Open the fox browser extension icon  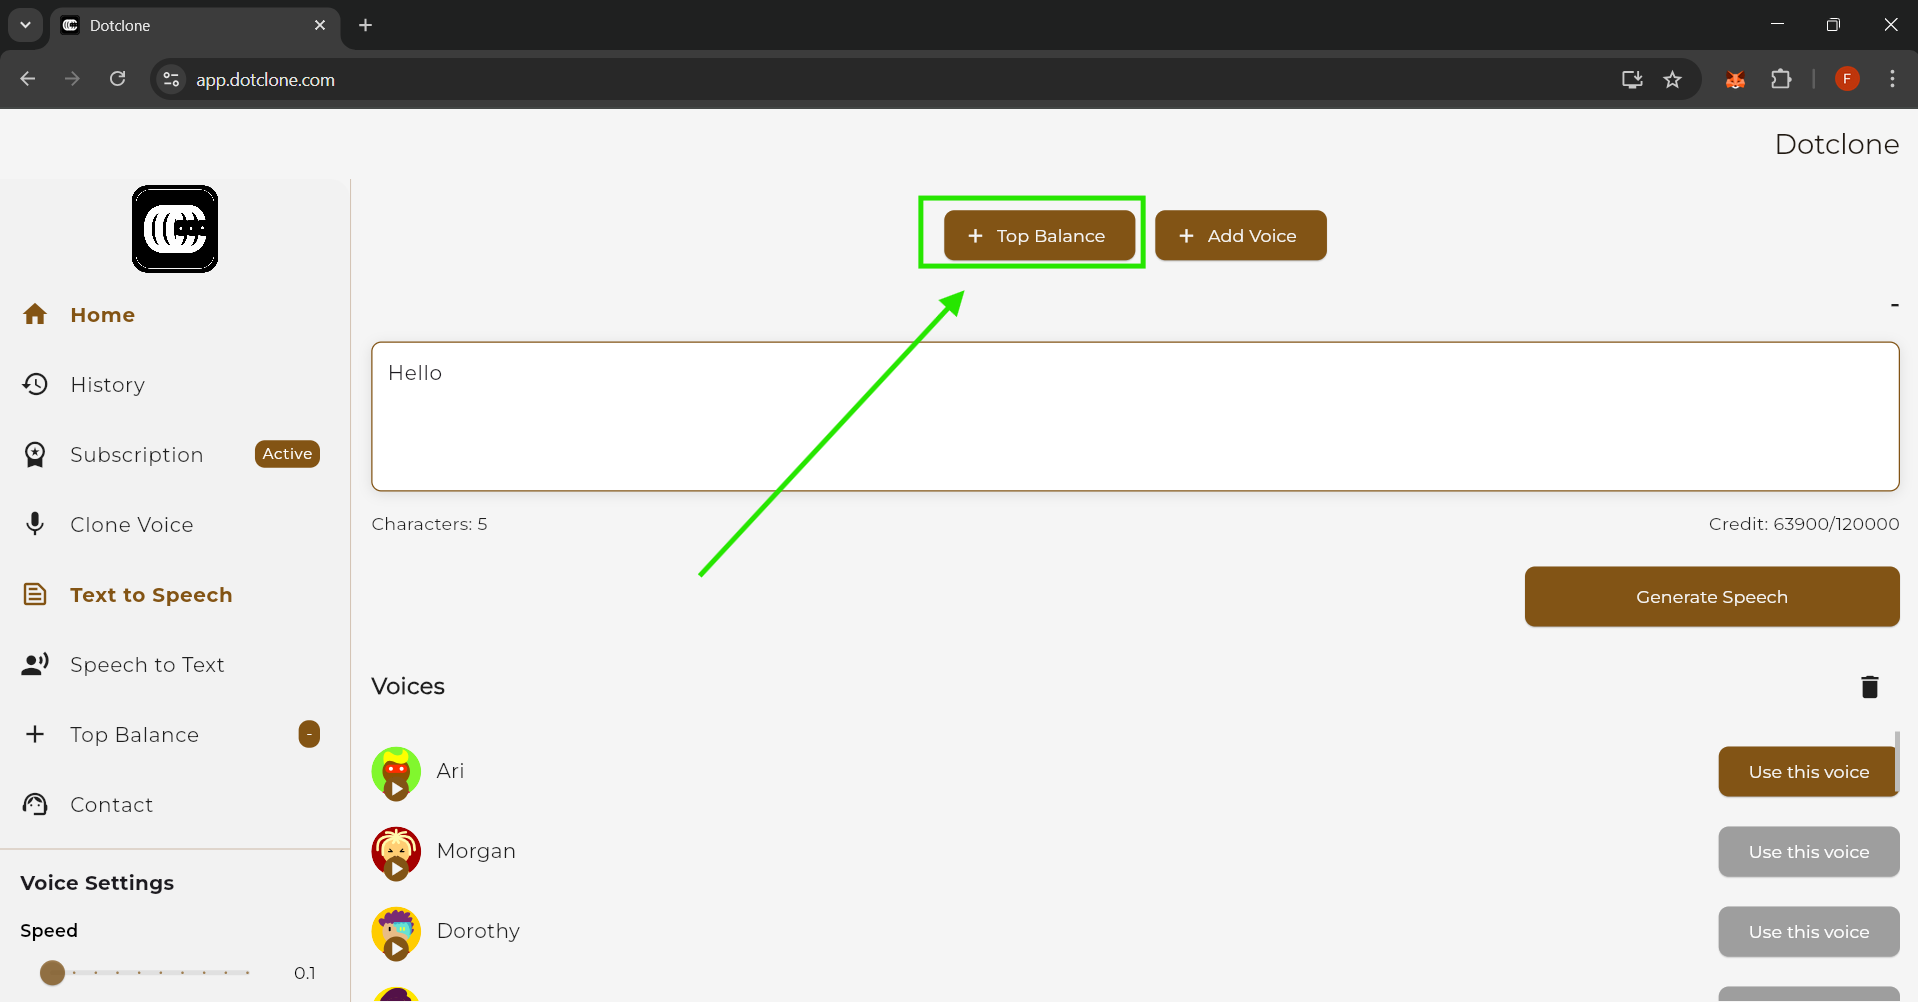(1735, 79)
